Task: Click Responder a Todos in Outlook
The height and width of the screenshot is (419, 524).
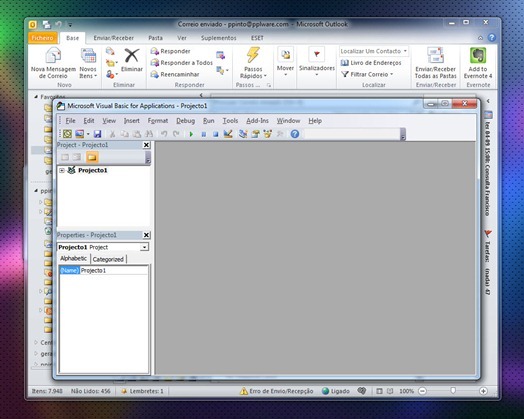Action: click(181, 63)
